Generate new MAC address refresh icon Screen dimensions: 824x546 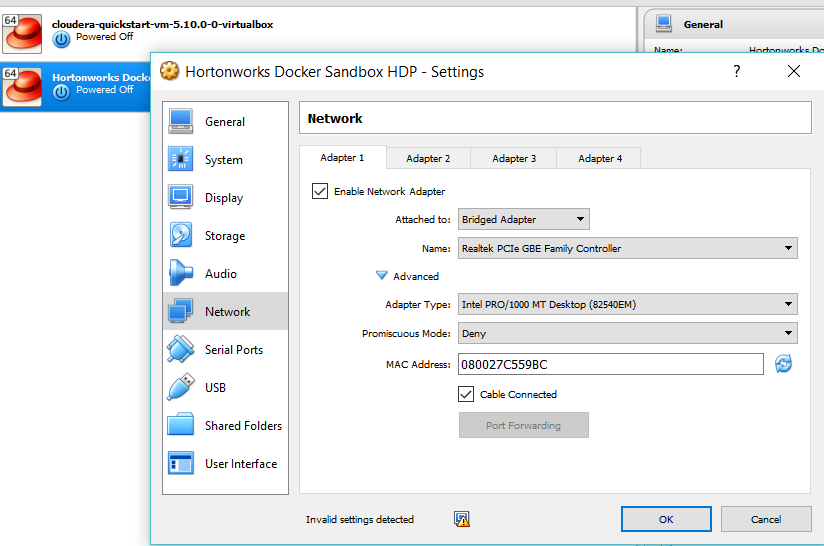click(784, 364)
